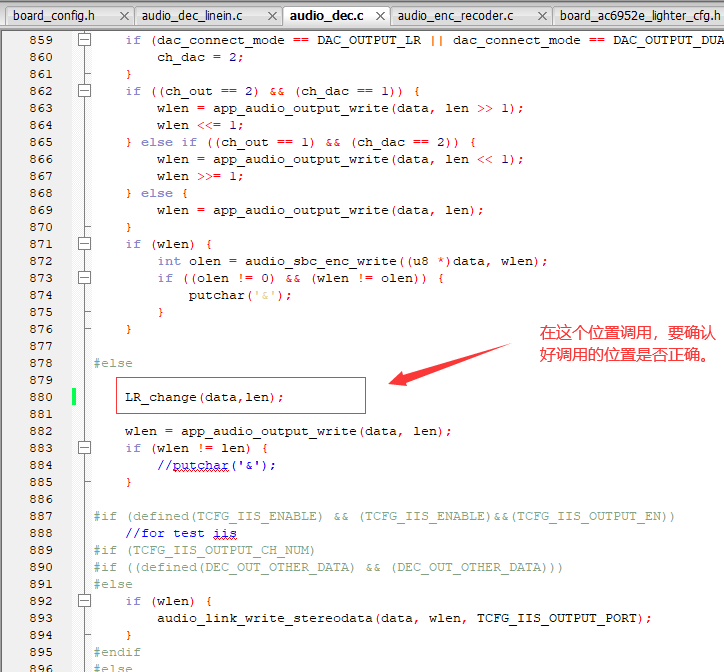This screenshot has height=672, width=724.
Task: Click line number 859 in the gutter
Action: click(x=41, y=40)
